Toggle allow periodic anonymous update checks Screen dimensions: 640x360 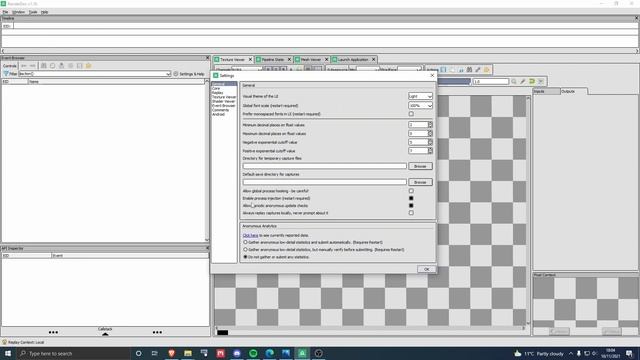click(411, 205)
